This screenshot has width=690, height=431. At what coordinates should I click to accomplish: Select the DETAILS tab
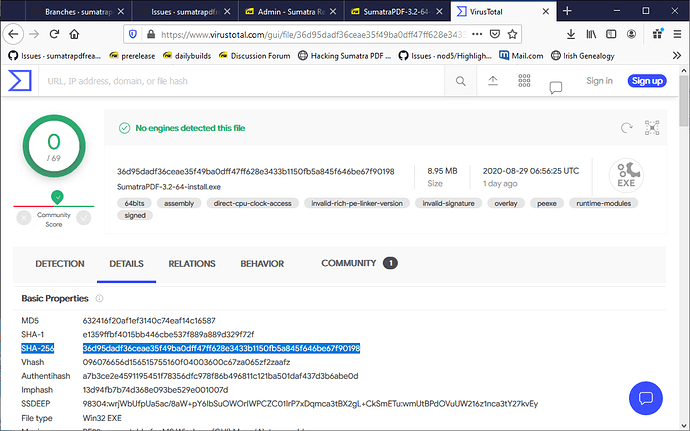126,264
